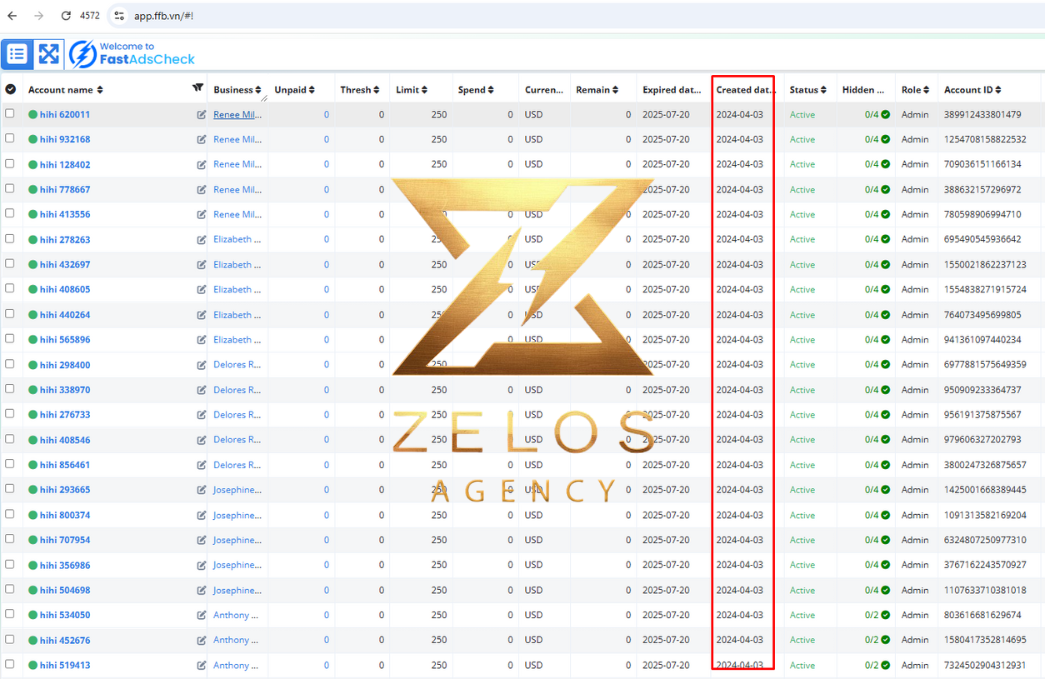The width and height of the screenshot is (1045, 679).
Task: Edit icon for hihi 565896 row
Action: tap(201, 339)
